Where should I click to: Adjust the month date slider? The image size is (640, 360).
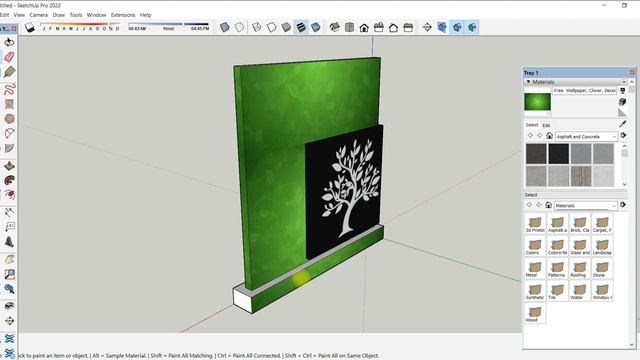tap(80, 27)
